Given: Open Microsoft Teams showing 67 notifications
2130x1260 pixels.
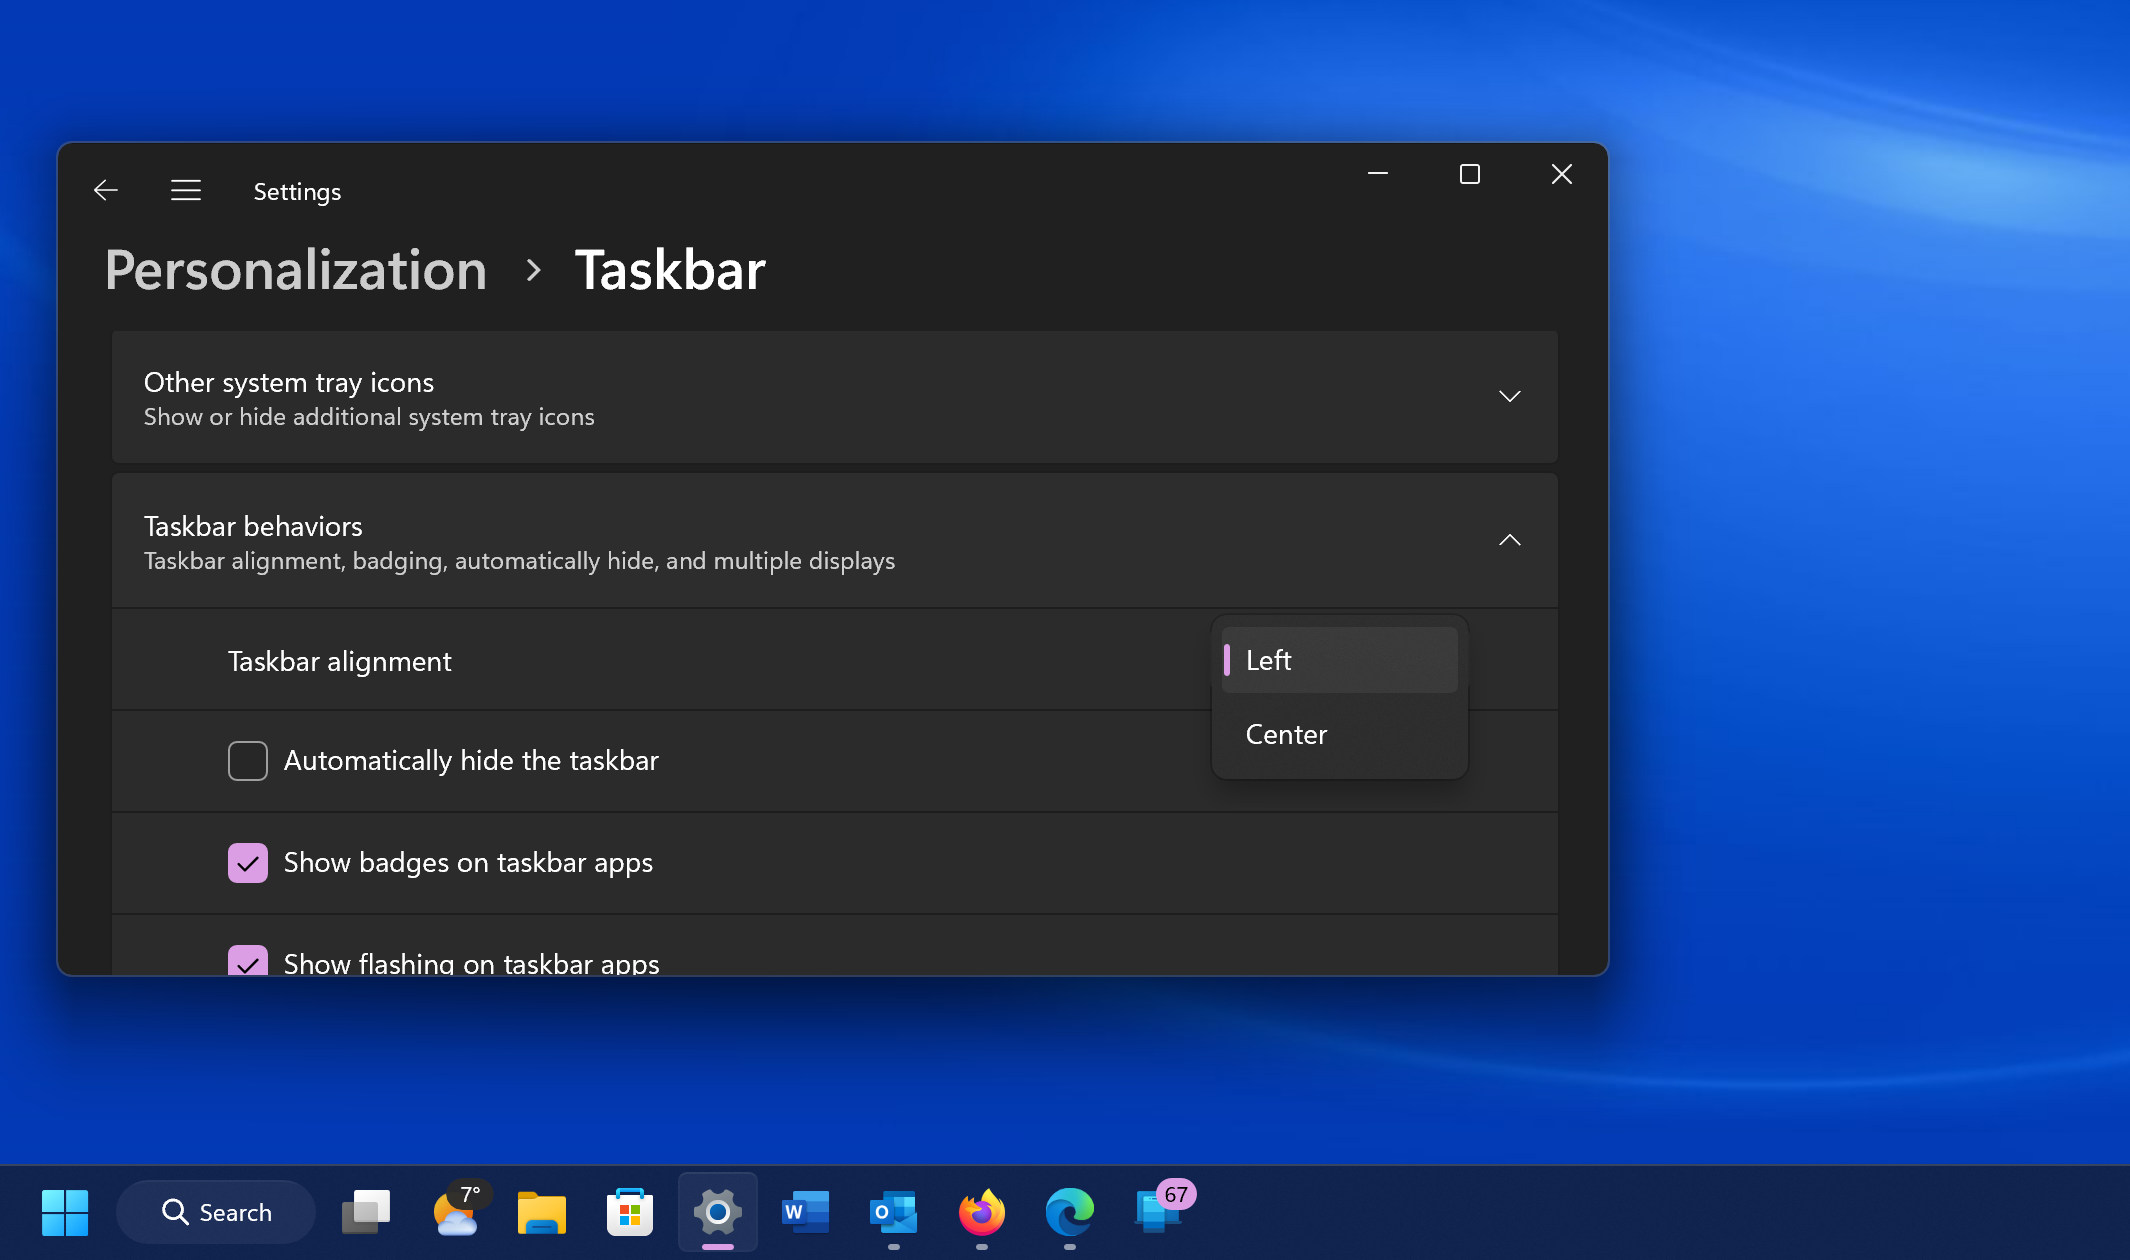Looking at the screenshot, I should (x=1157, y=1212).
